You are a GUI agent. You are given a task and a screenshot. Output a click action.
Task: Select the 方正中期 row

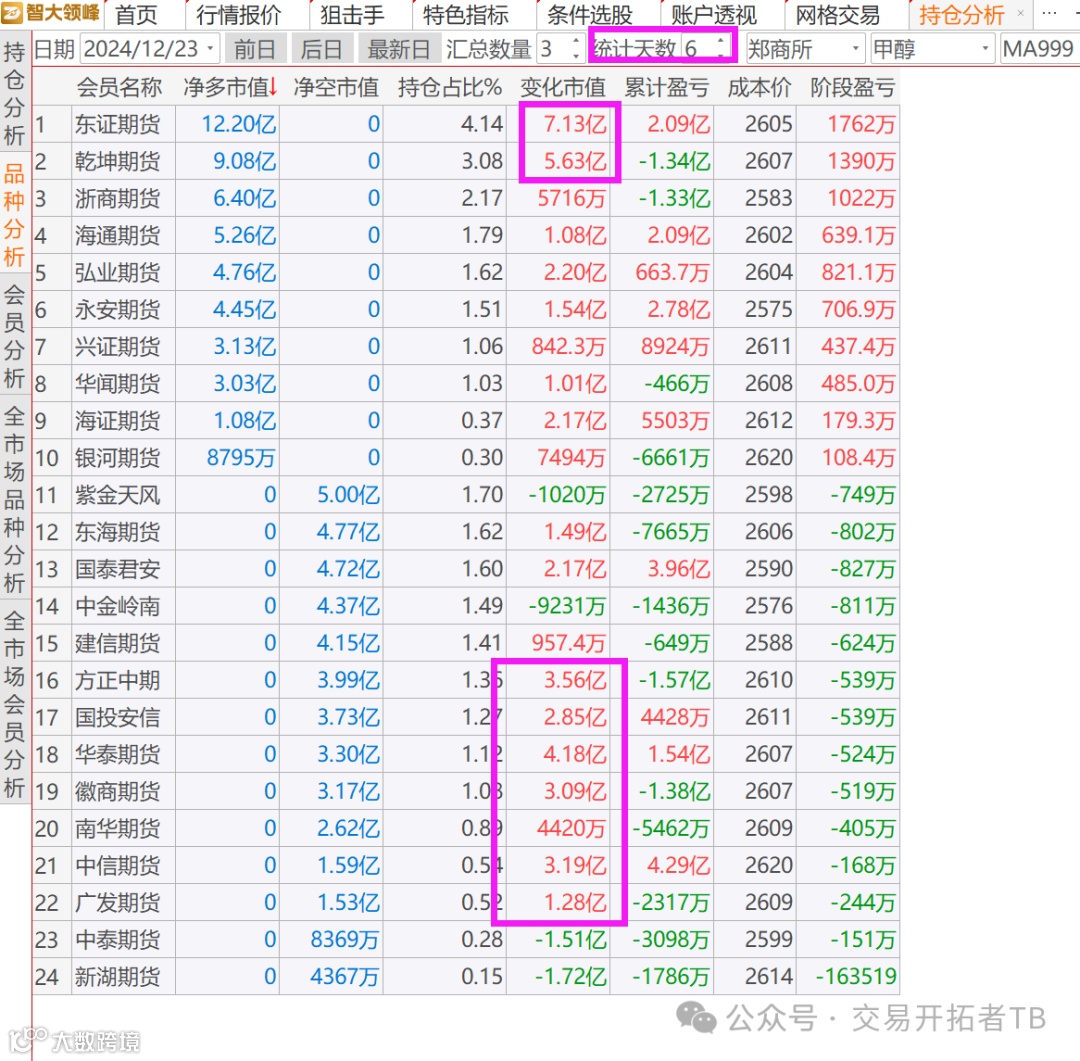pyautogui.click(x=466, y=681)
